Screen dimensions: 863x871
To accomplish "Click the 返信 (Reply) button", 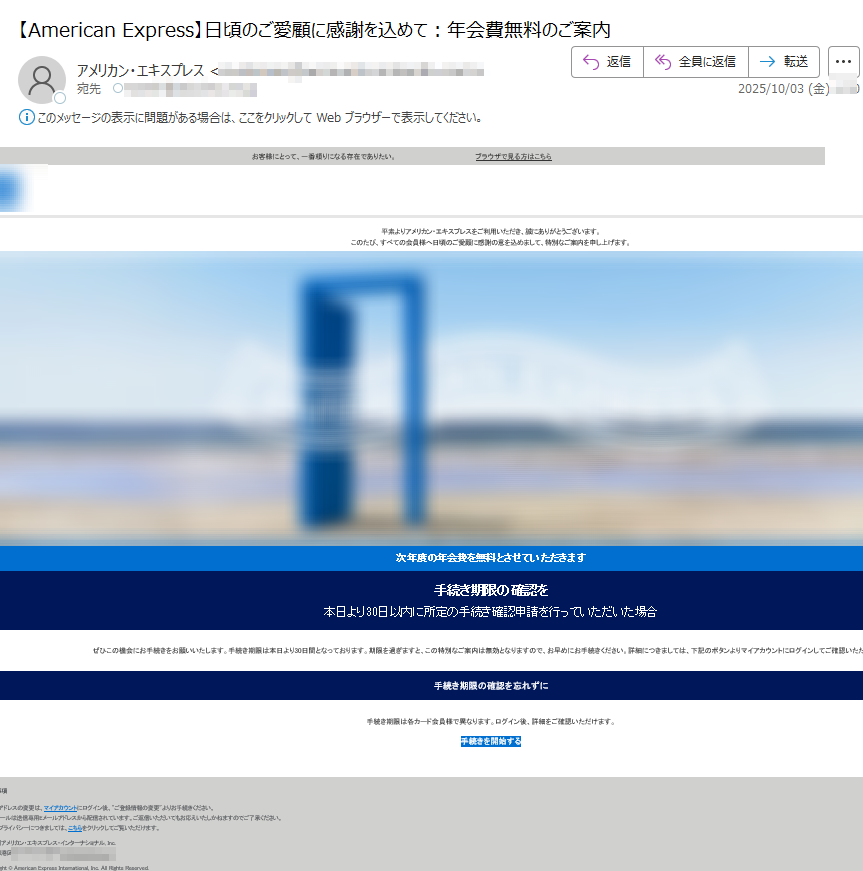I will click(607, 62).
